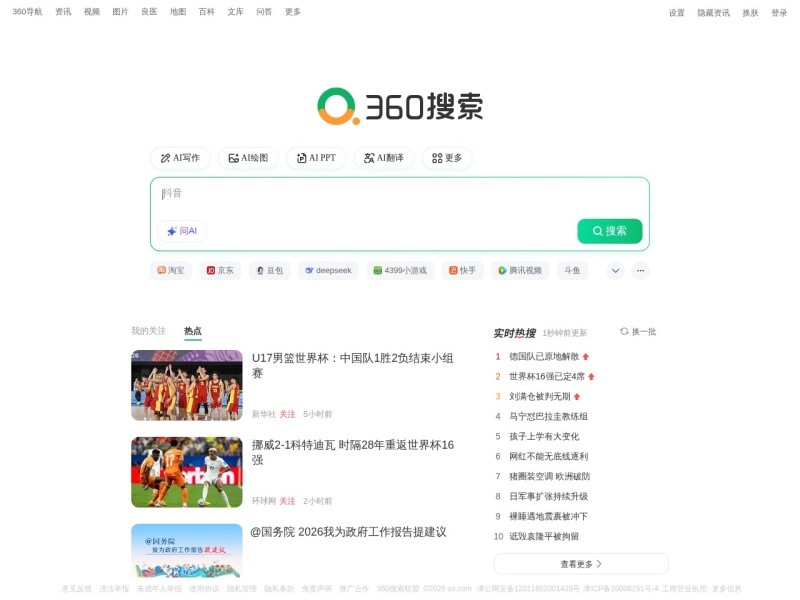Viewport: 800px width, 600px height.
Task: Open 问答 in top menu
Action: click(264, 12)
